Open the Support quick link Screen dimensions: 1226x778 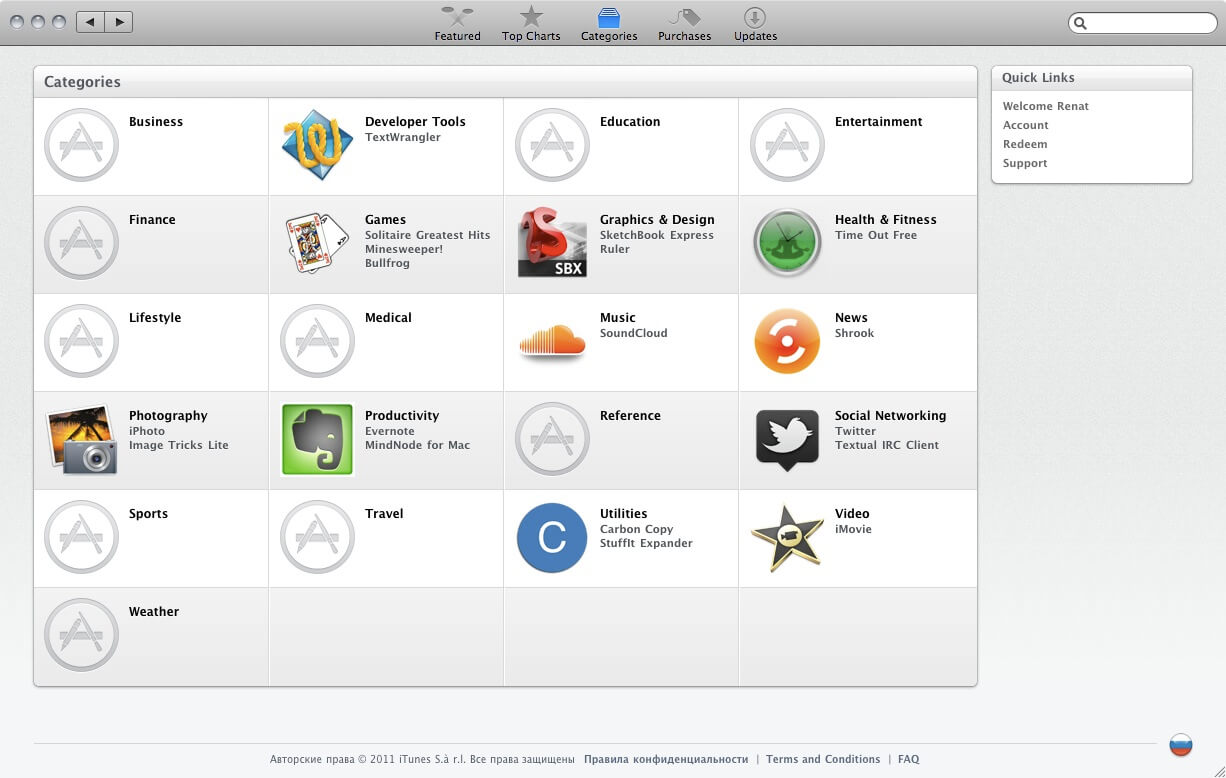point(1025,163)
